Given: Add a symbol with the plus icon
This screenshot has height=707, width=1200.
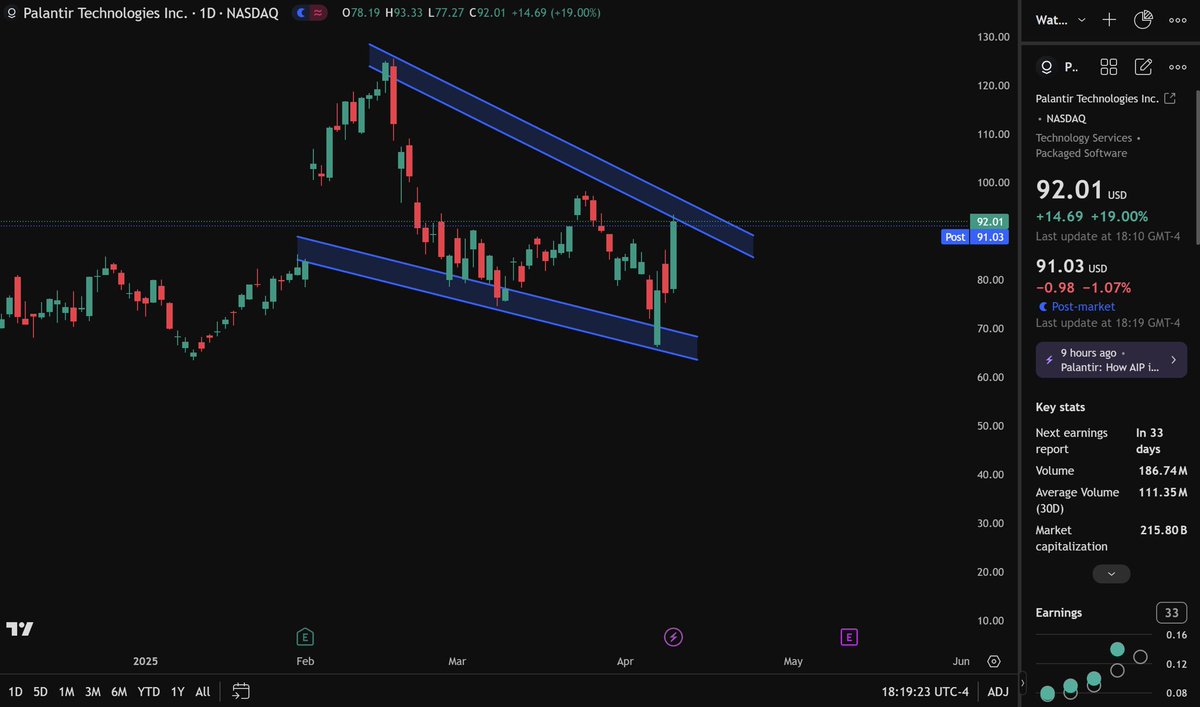Looking at the screenshot, I should (x=1109, y=19).
